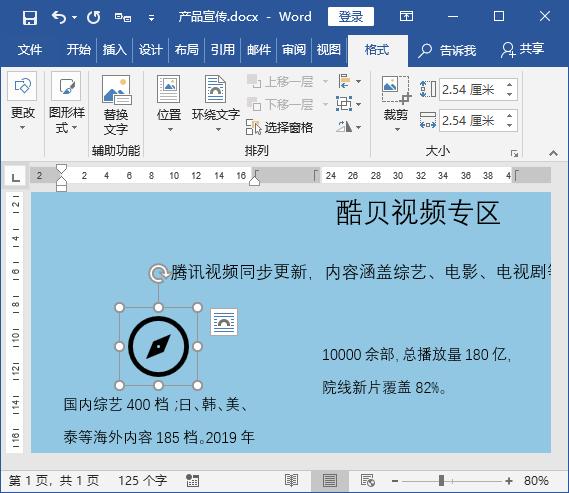The height and width of the screenshot is (493, 569).
Task: Switch to the 引用 tab
Action: (x=222, y=49)
